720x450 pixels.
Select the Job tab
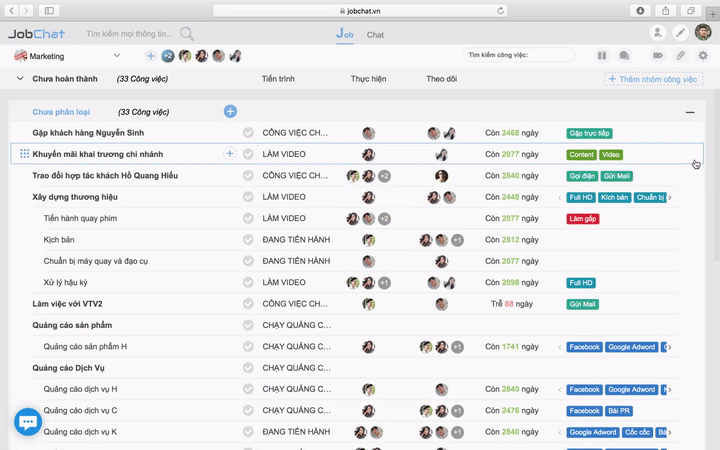[345, 35]
